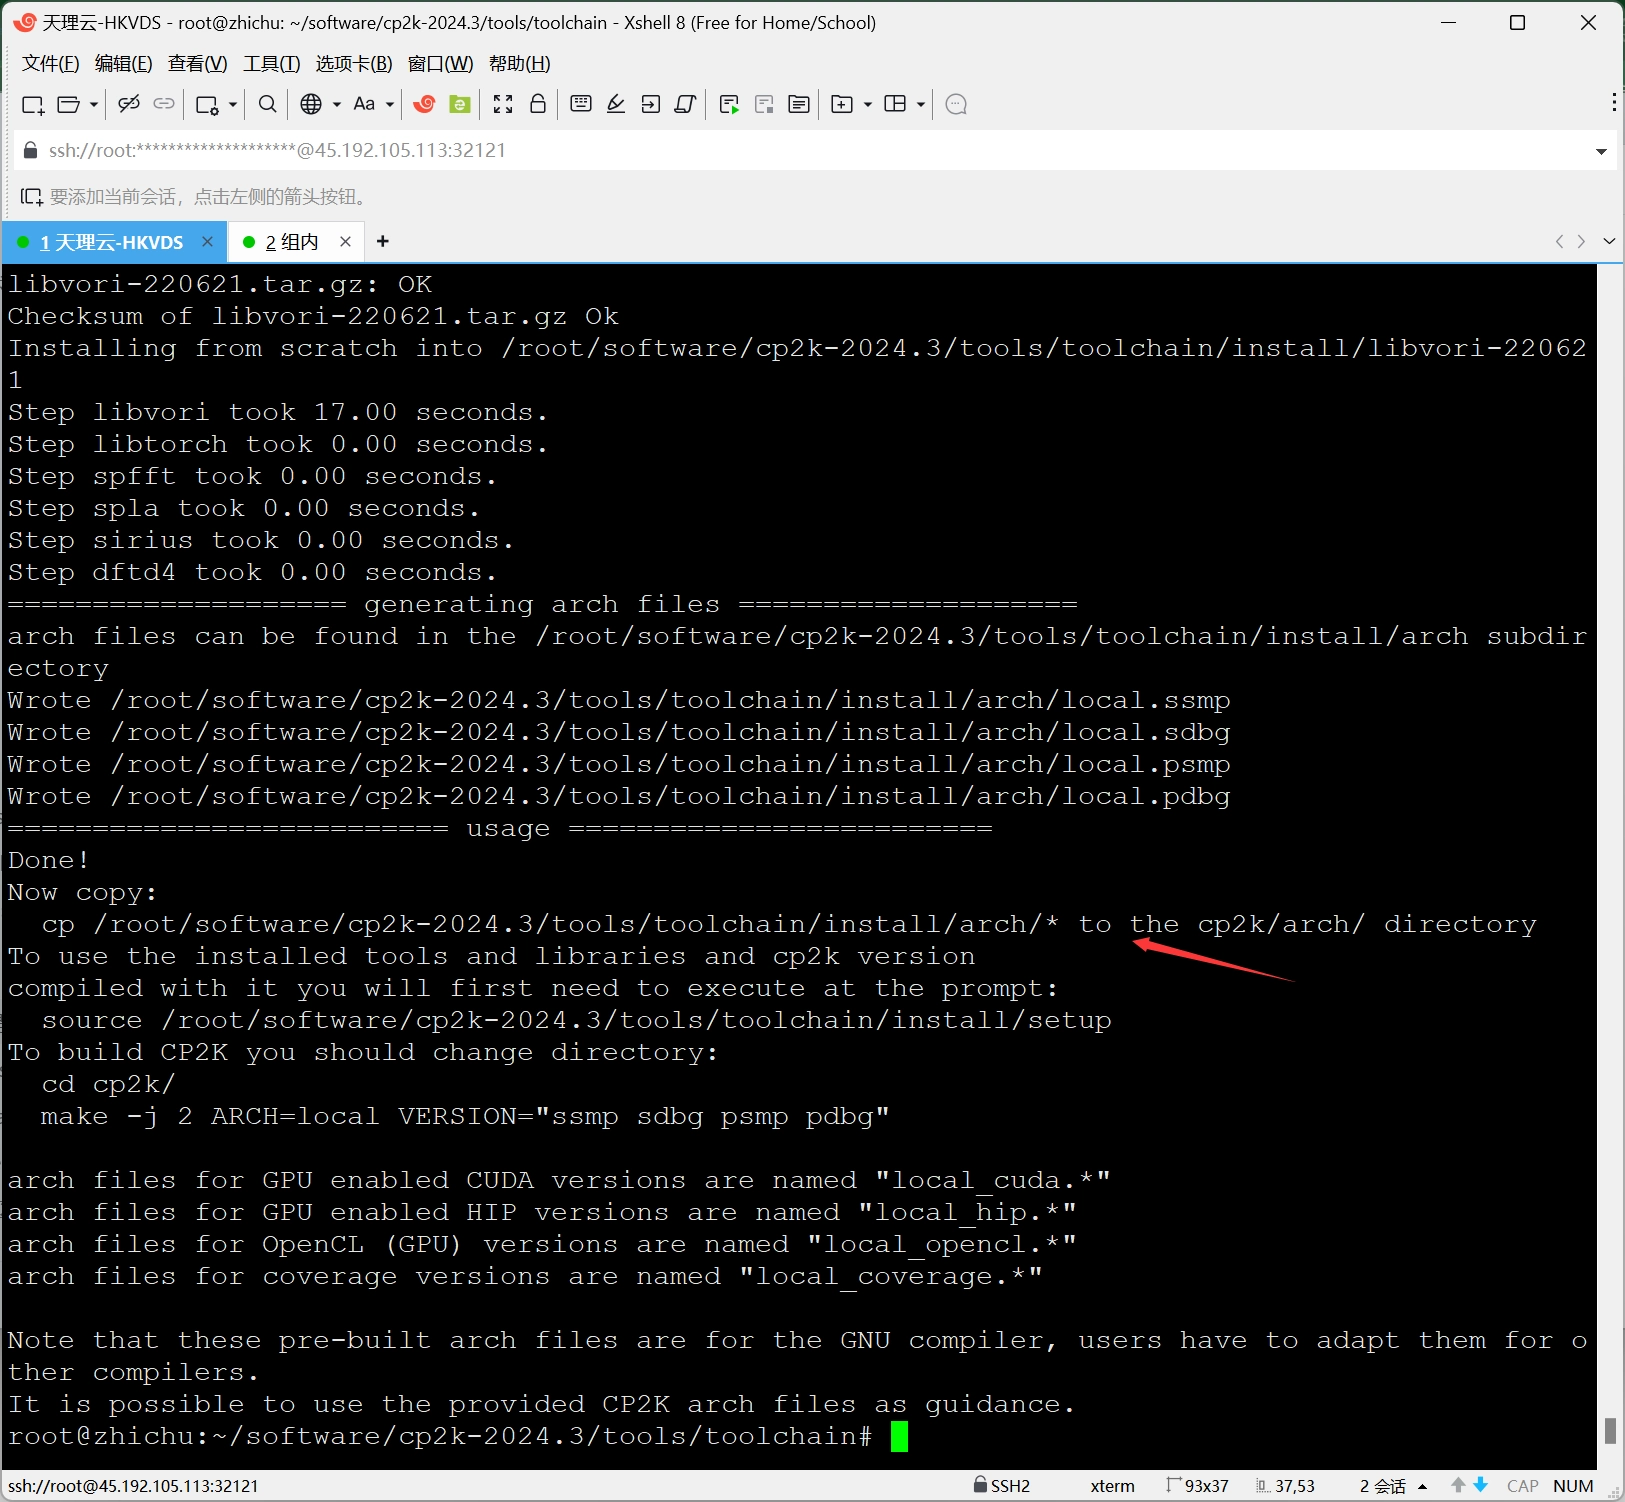Click the disconnect broken-link icon
Image resolution: width=1625 pixels, height=1502 pixels.
pyautogui.click(x=129, y=104)
